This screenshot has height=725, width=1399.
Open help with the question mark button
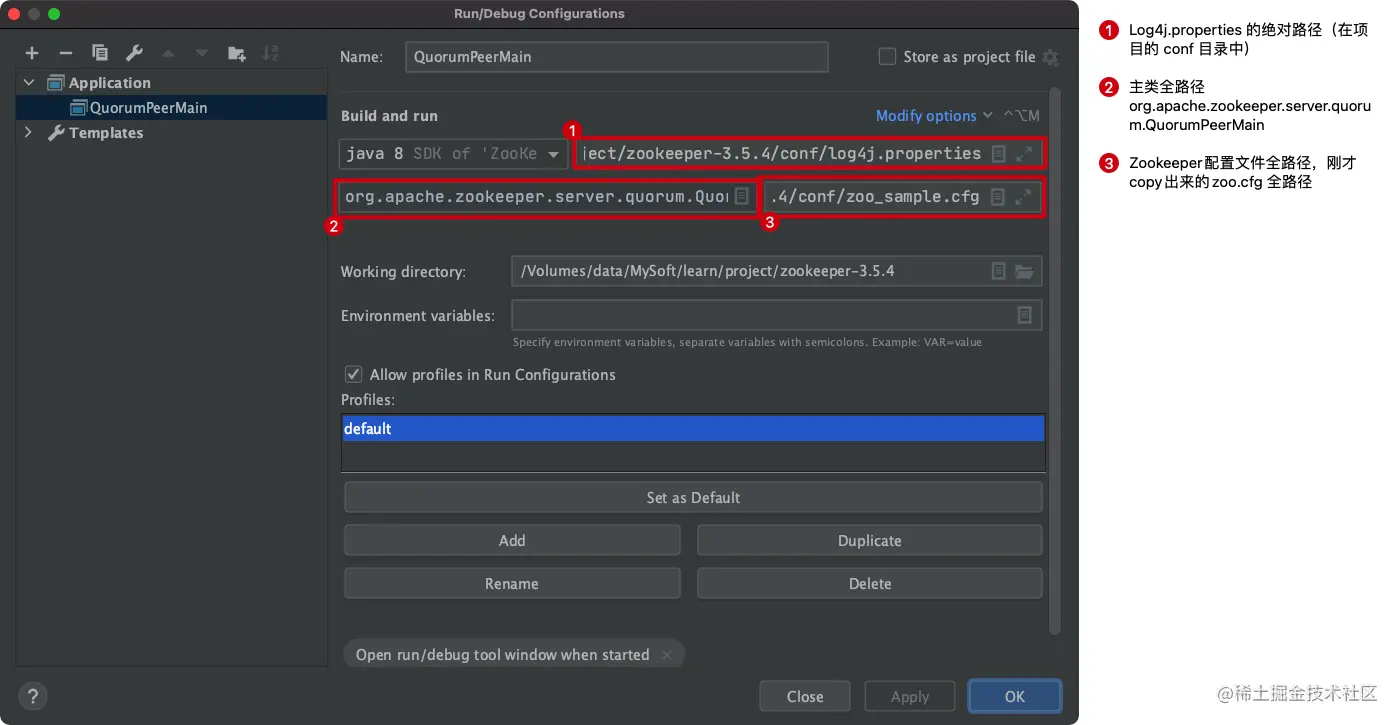(x=33, y=696)
